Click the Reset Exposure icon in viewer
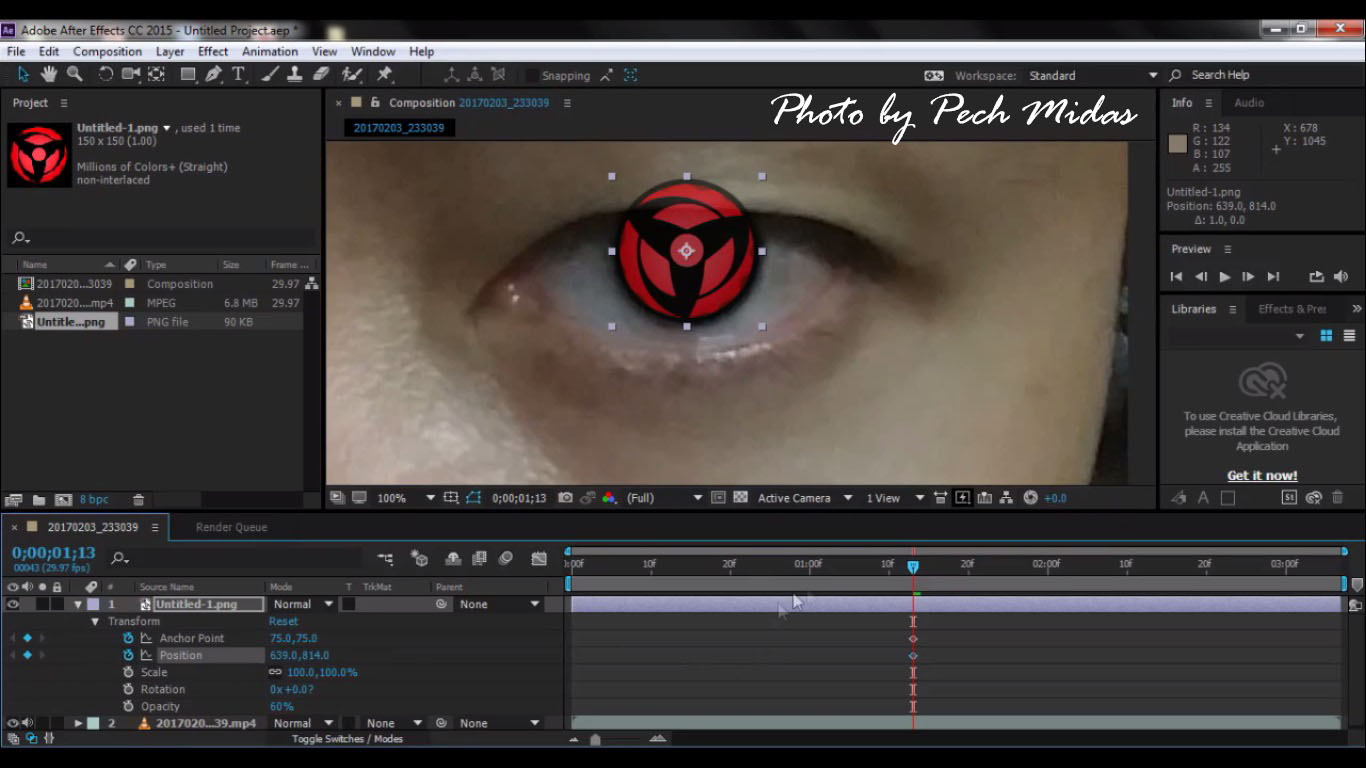The image size is (1366, 768). click(x=1031, y=498)
